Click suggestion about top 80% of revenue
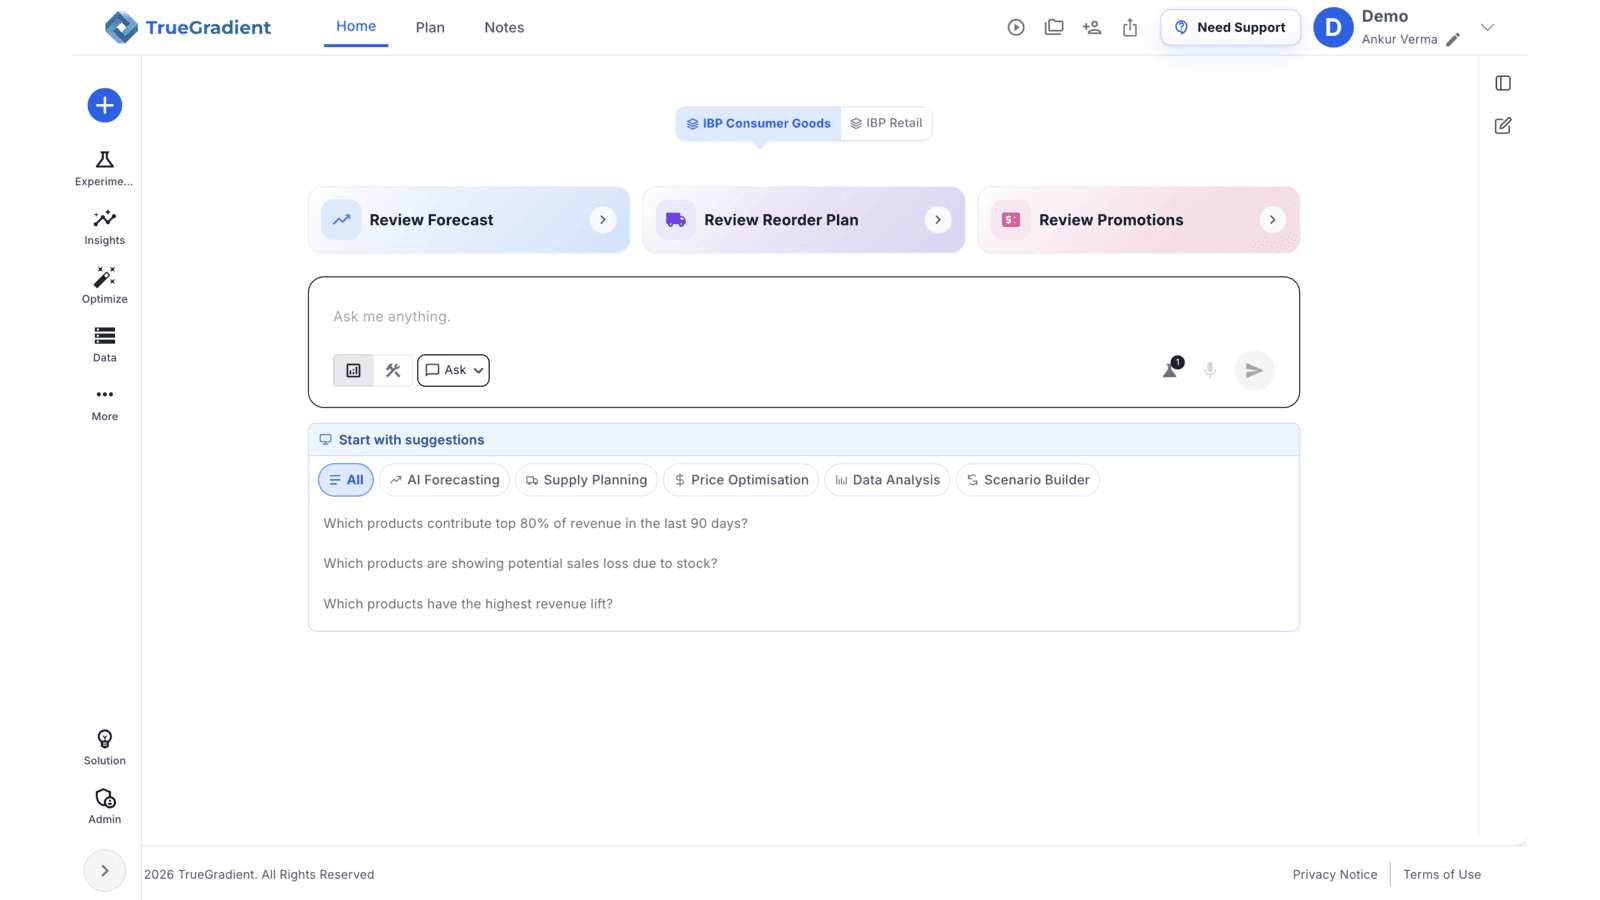The width and height of the screenshot is (1600, 900). (535, 523)
